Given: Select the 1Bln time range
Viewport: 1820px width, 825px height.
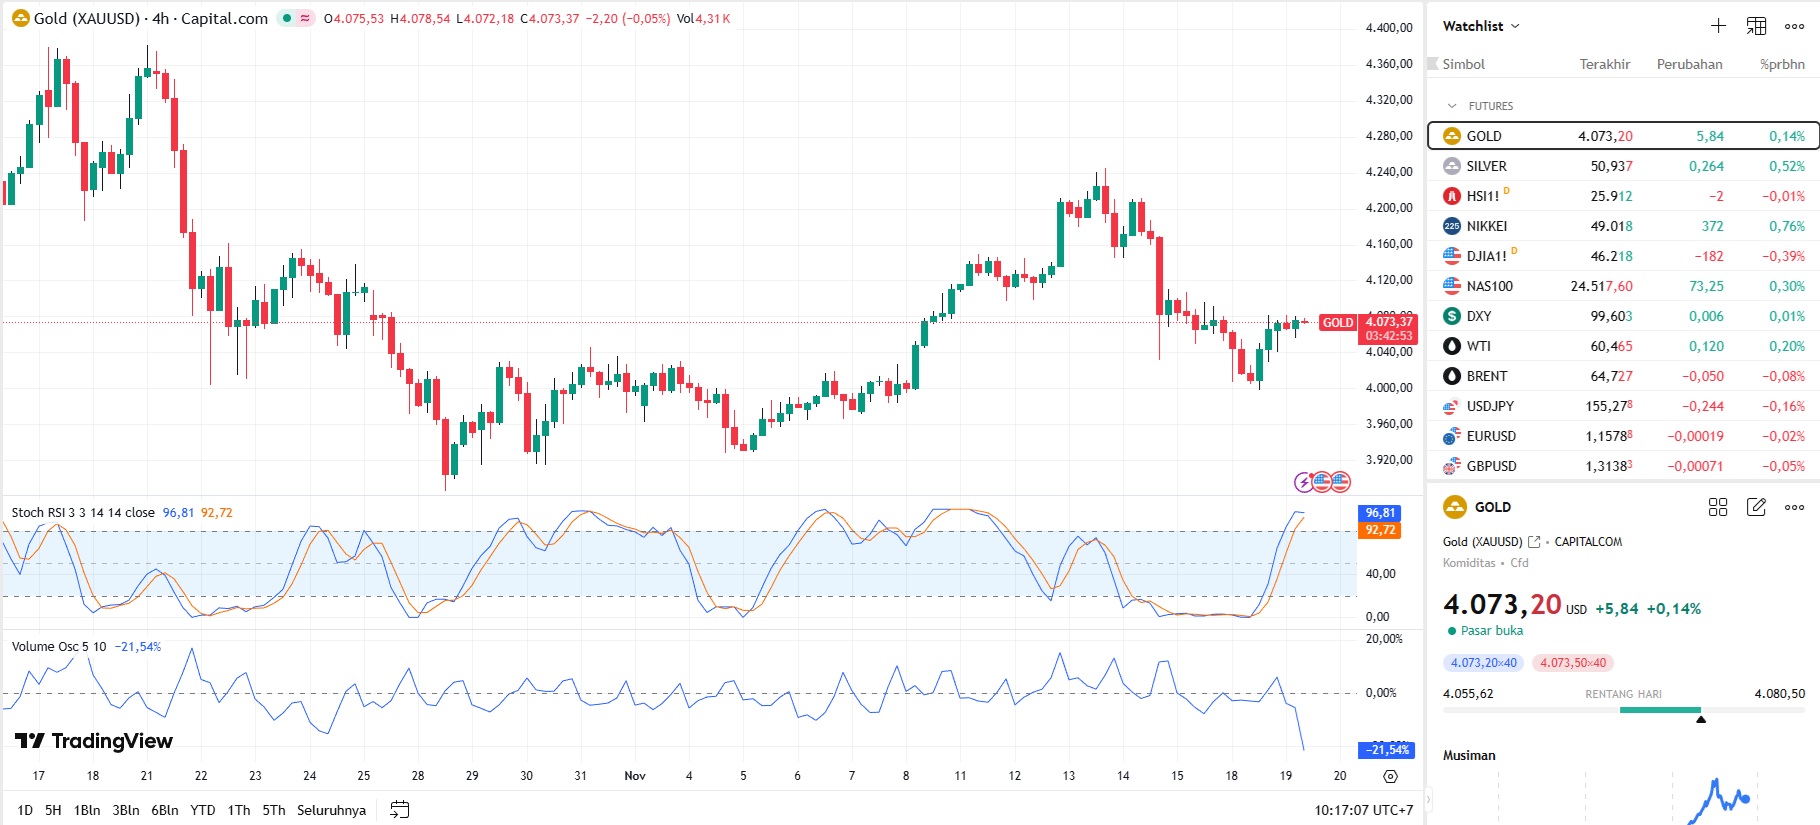Looking at the screenshot, I should click(x=87, y=810).
